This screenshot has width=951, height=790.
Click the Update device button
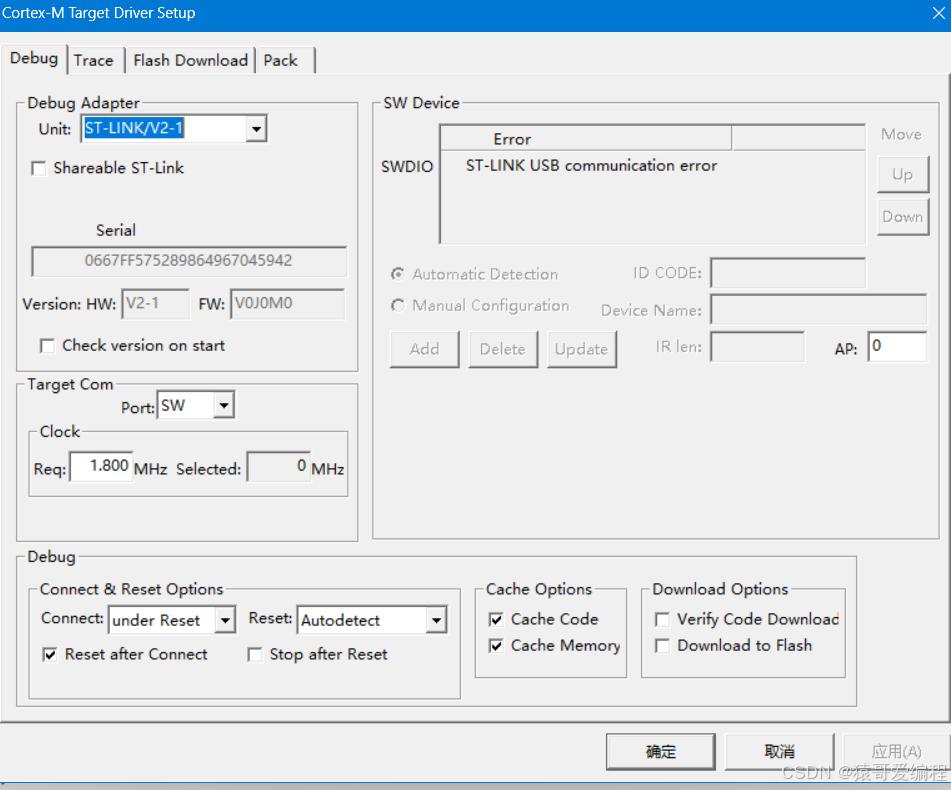click(582, 349)
